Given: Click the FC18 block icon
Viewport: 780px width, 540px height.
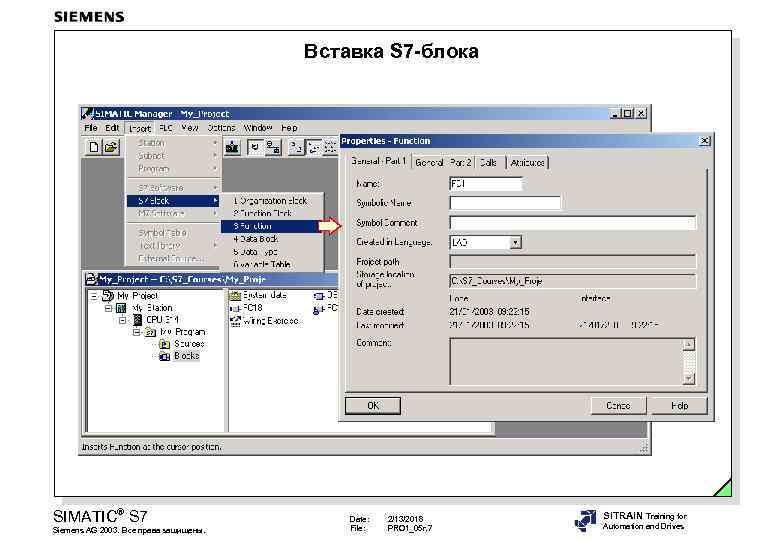Looking at the screenshot, I should 235,308.
